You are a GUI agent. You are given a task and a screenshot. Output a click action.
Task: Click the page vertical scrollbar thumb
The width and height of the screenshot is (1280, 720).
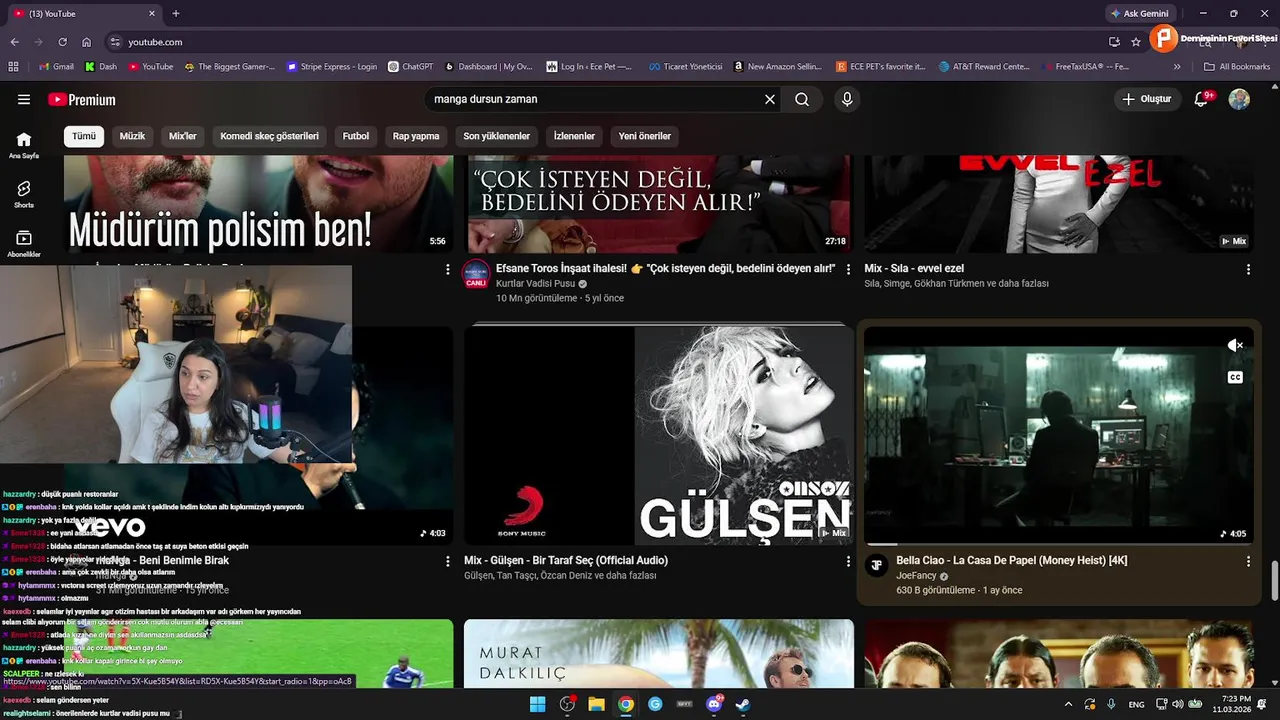click(x=1274, y=580)
